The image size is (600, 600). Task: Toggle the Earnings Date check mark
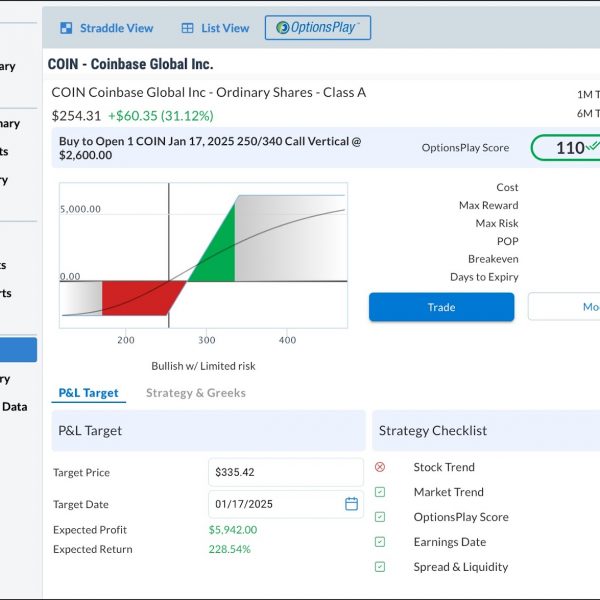coord(380,542)
